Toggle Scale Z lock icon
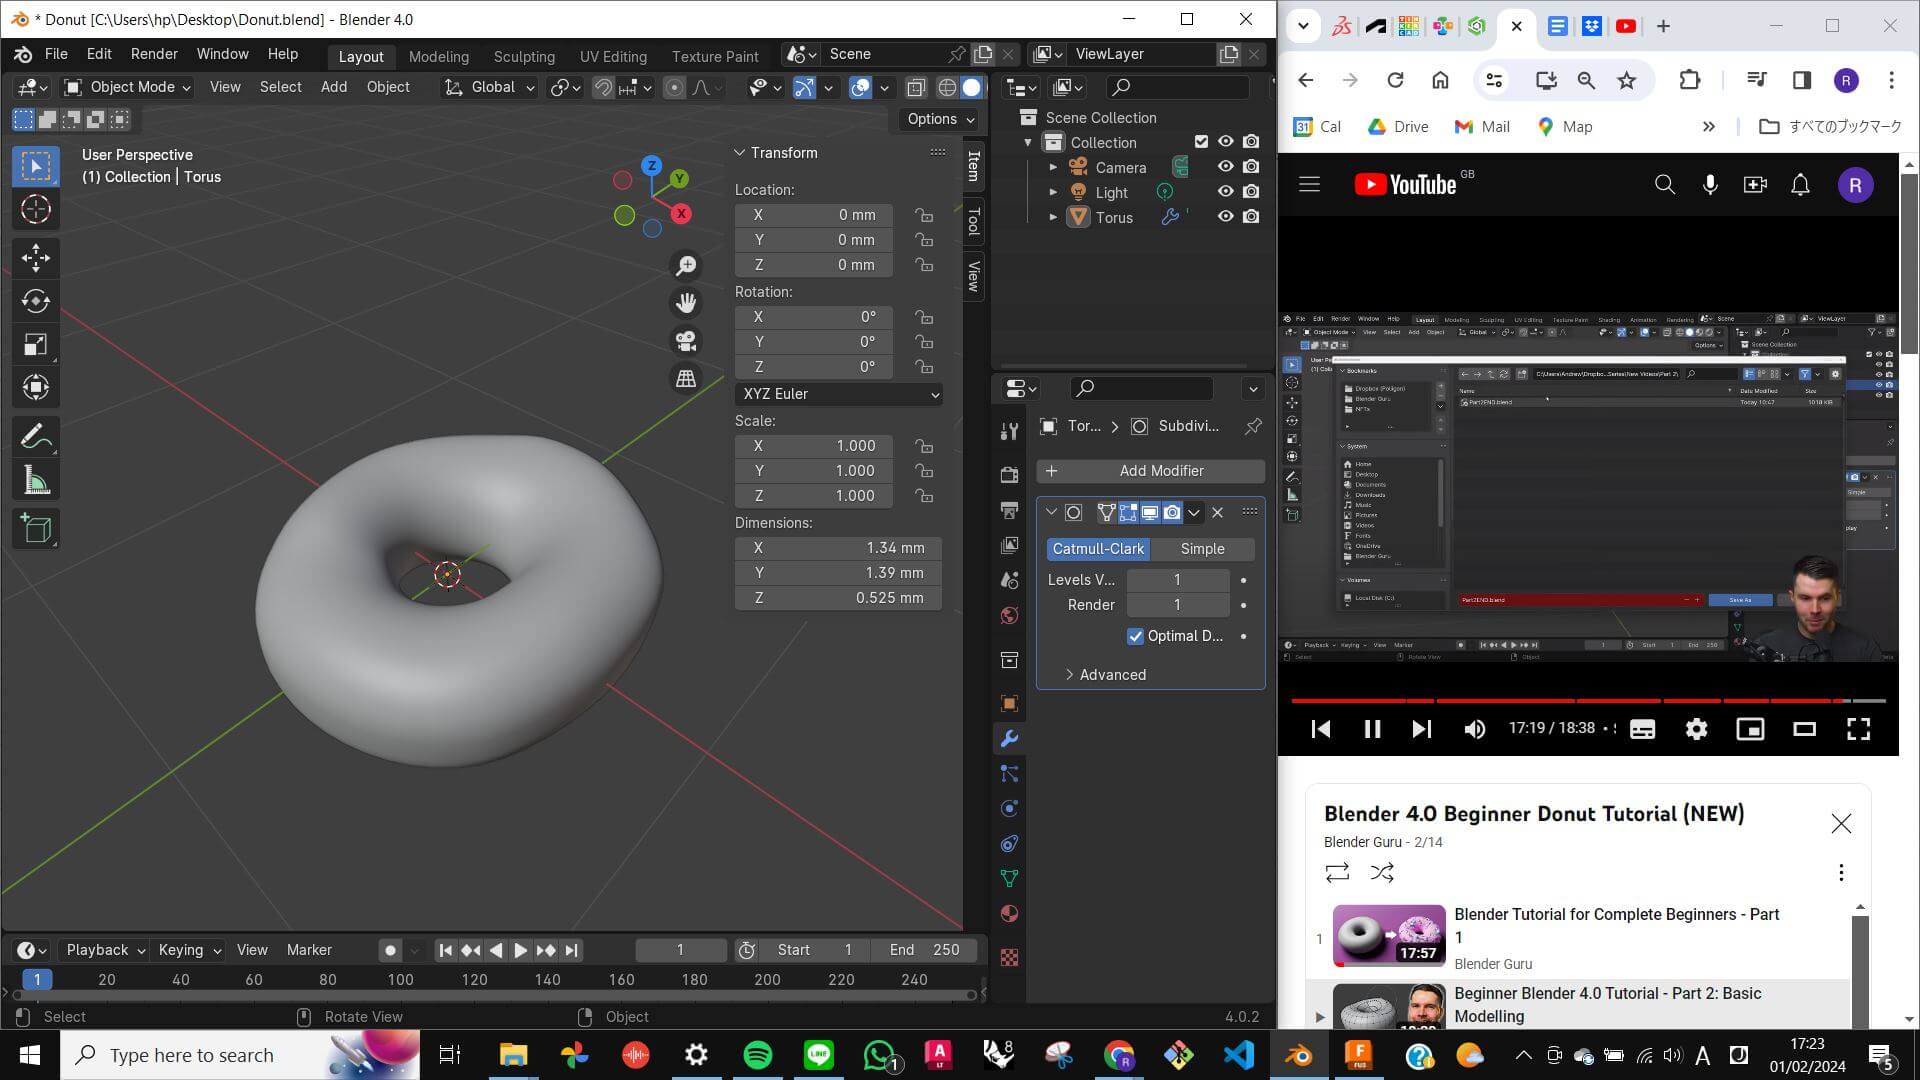The image size is (1920, 1080). [924, 496]
